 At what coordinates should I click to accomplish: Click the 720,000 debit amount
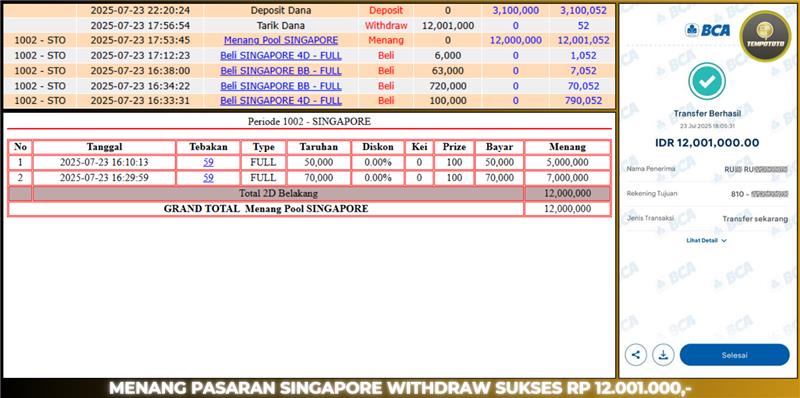[448, 86]
